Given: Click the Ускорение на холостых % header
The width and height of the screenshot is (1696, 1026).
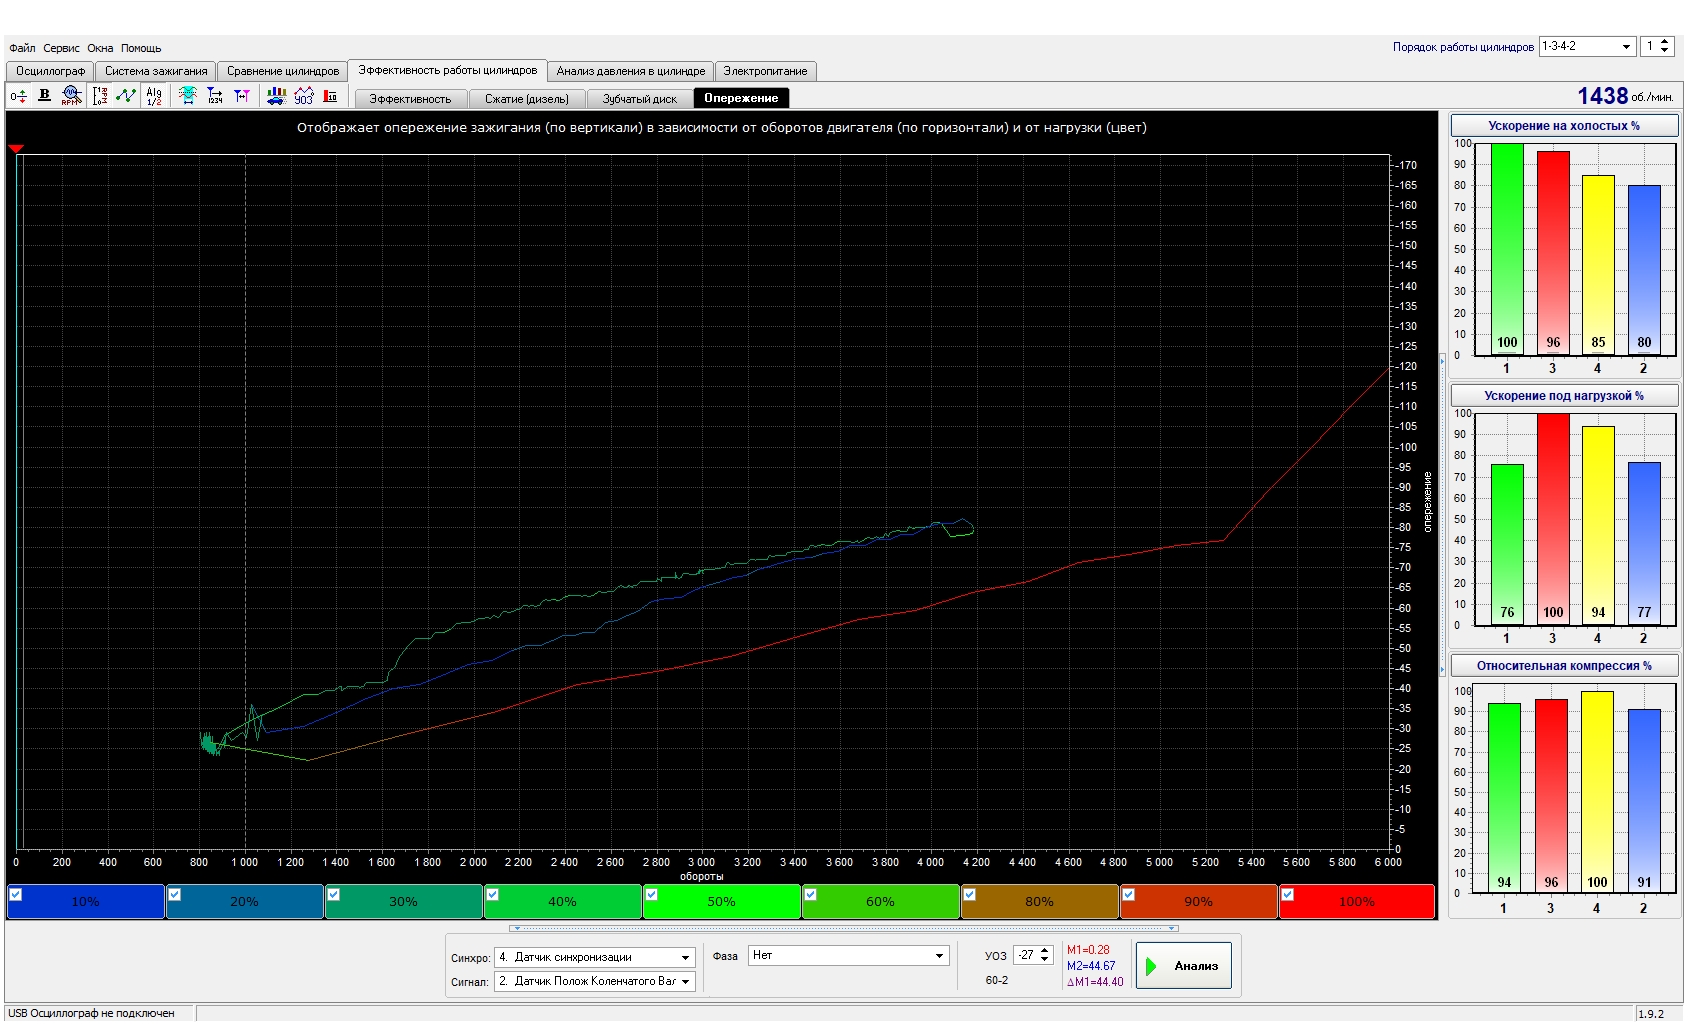Looking at the screenshot, I should pos(1564,126).
